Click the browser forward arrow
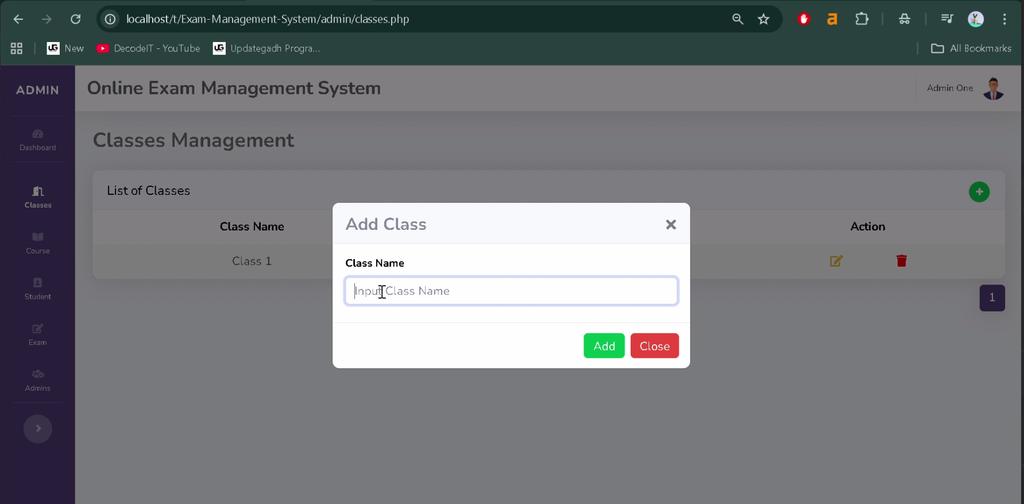 (x=46, y=19)
